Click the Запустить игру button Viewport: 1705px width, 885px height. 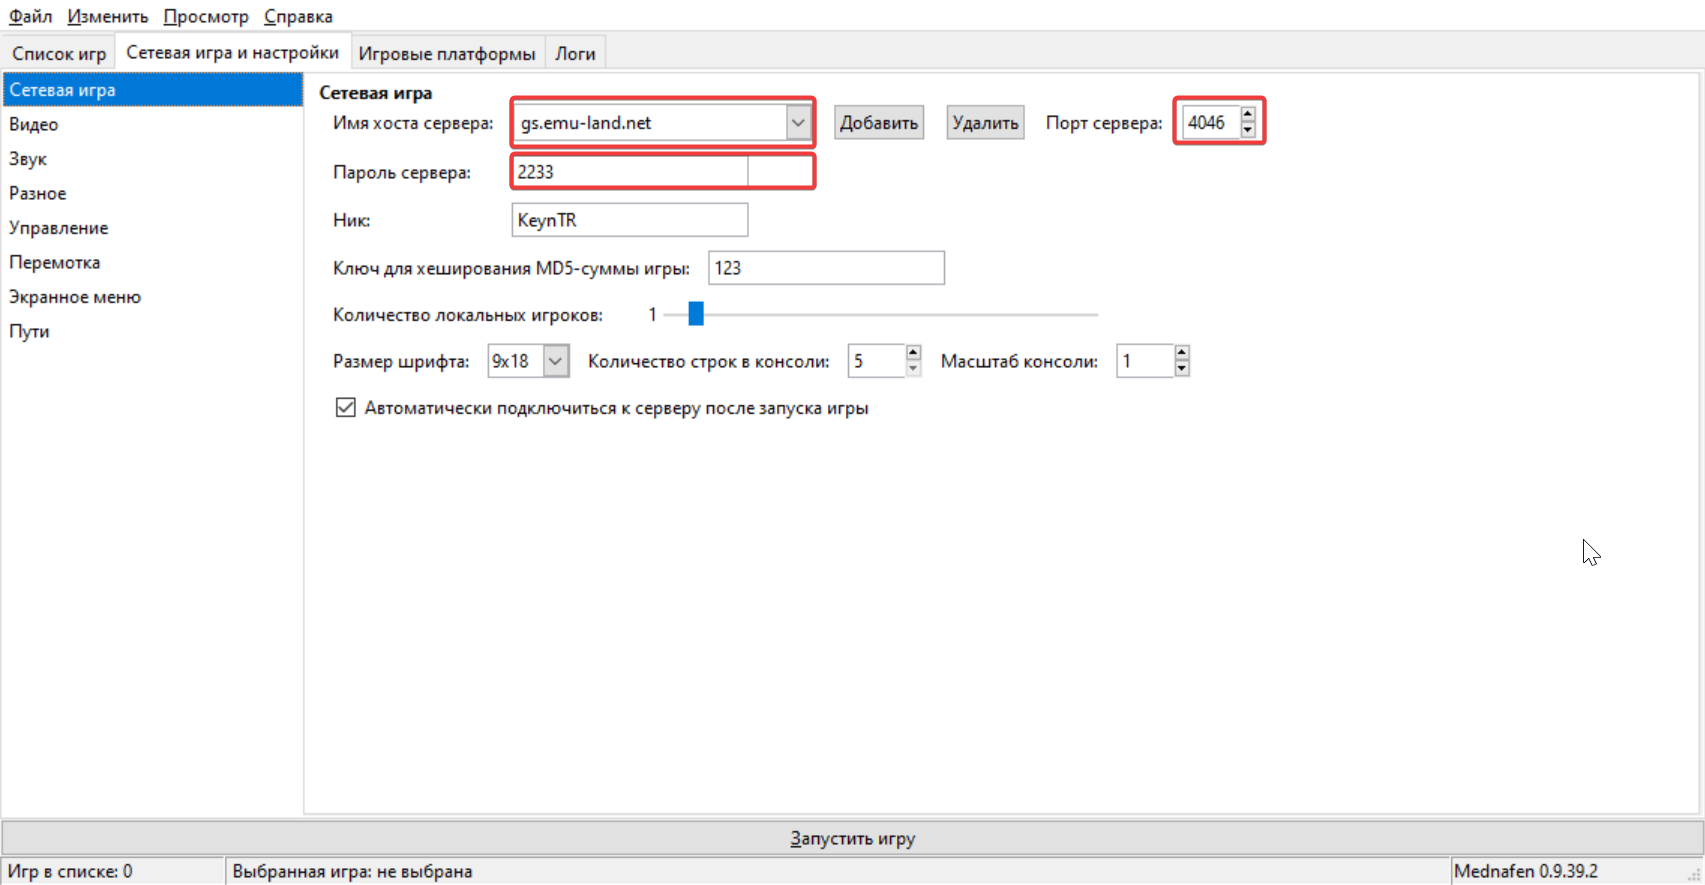click(852, 838)
